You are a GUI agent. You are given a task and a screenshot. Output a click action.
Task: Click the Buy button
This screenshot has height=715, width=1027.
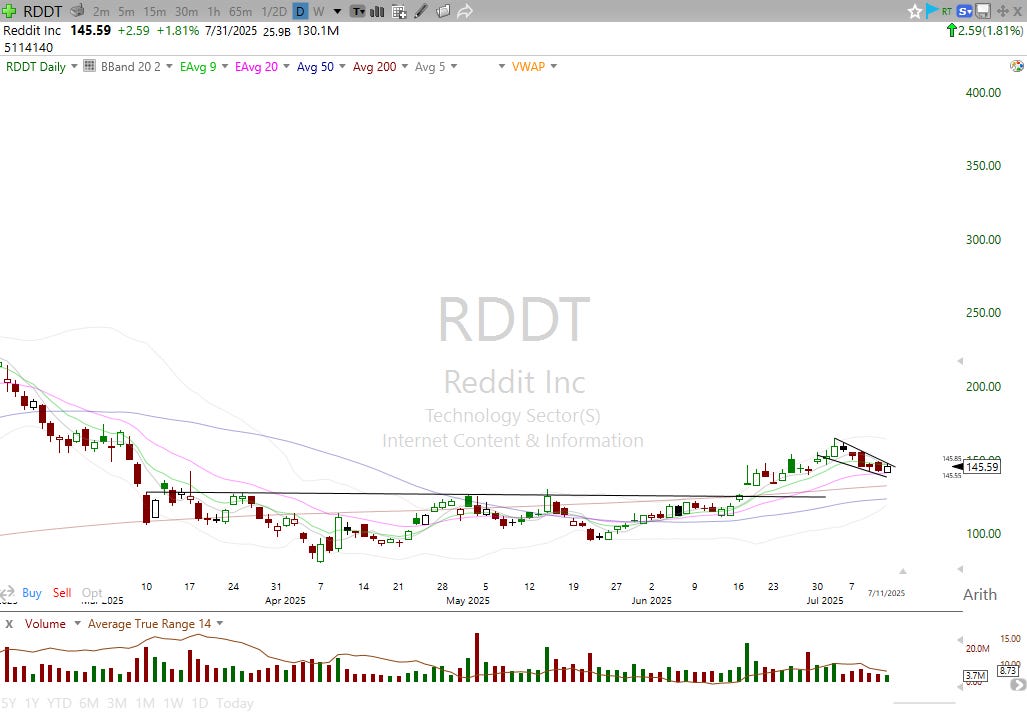click(31, 593)
